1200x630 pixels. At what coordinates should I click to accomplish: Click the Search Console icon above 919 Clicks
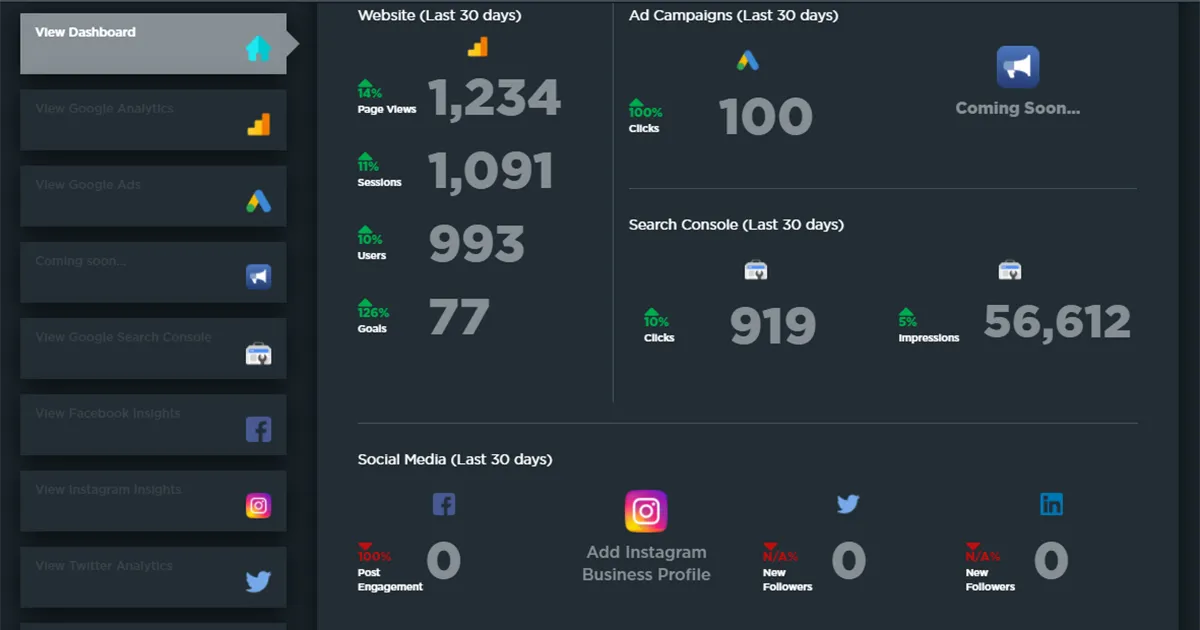point(756,269)
